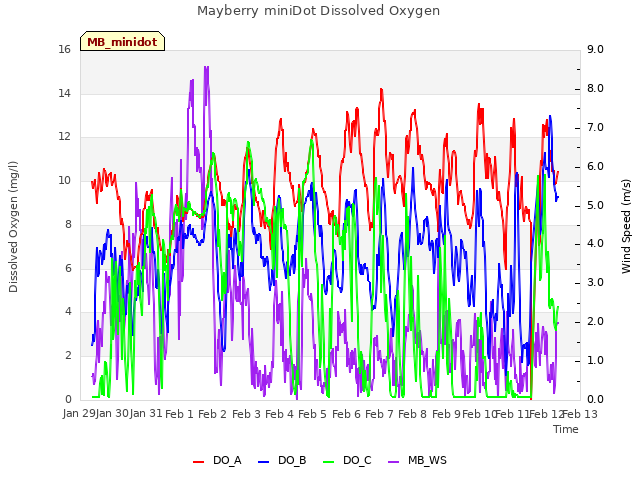Click the 7.0 value on wind axis
Viewport: 640px width, 480px height.
tap(595, 127)
